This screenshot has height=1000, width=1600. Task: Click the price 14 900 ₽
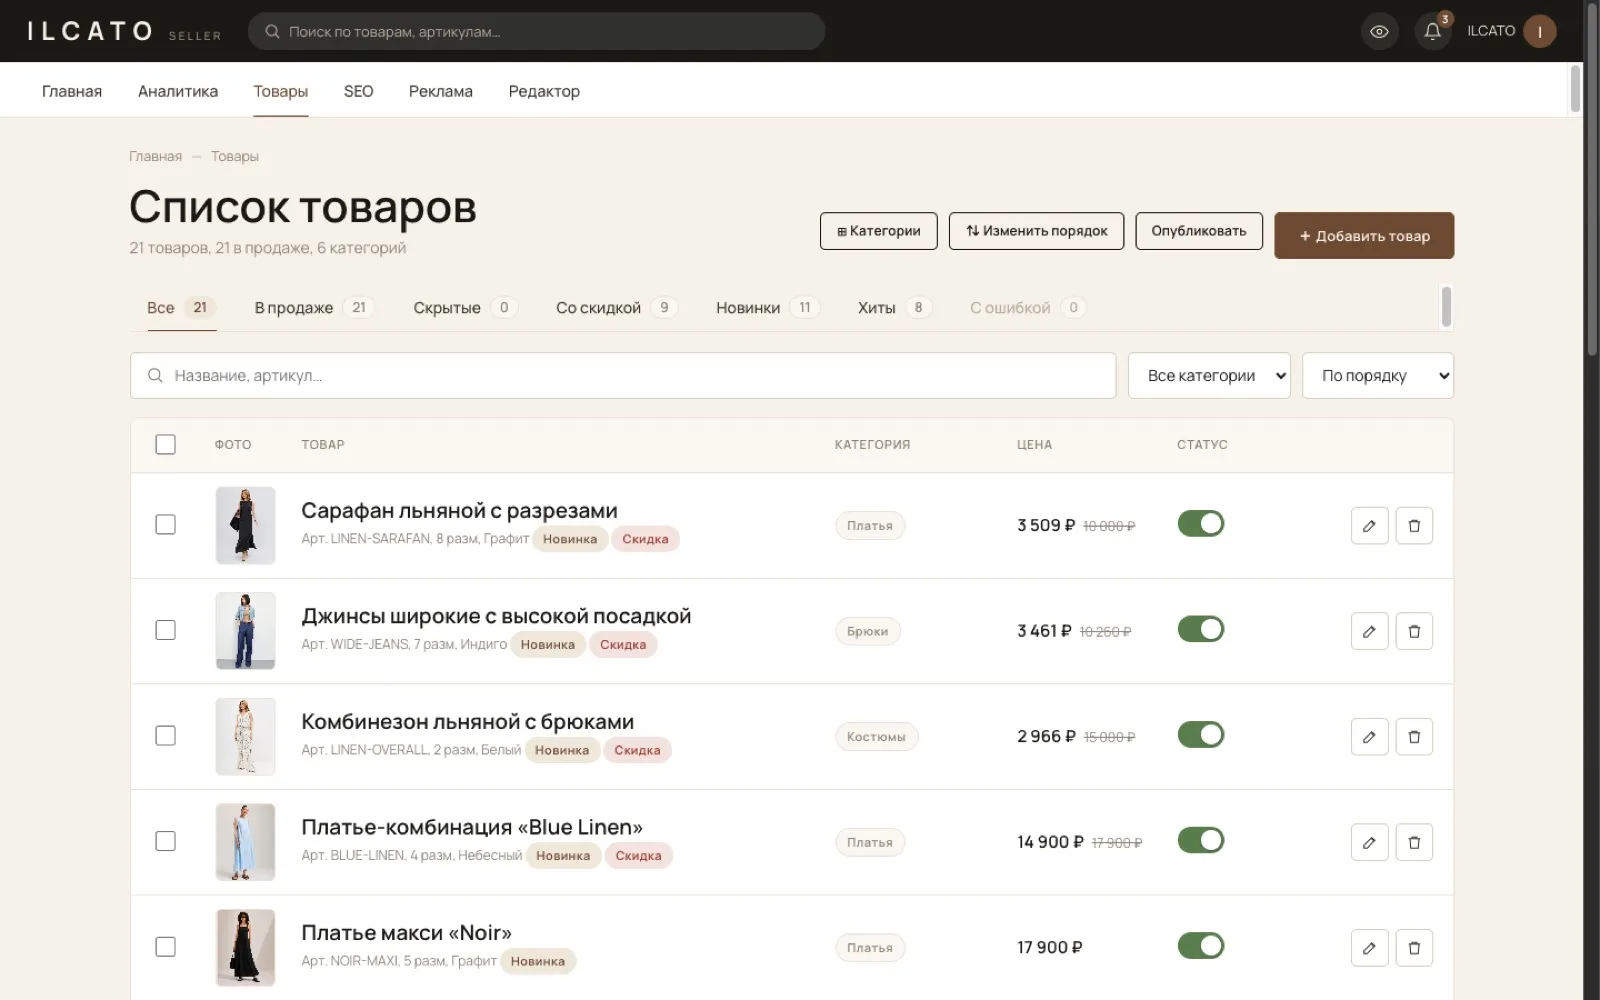(1050, 842)
